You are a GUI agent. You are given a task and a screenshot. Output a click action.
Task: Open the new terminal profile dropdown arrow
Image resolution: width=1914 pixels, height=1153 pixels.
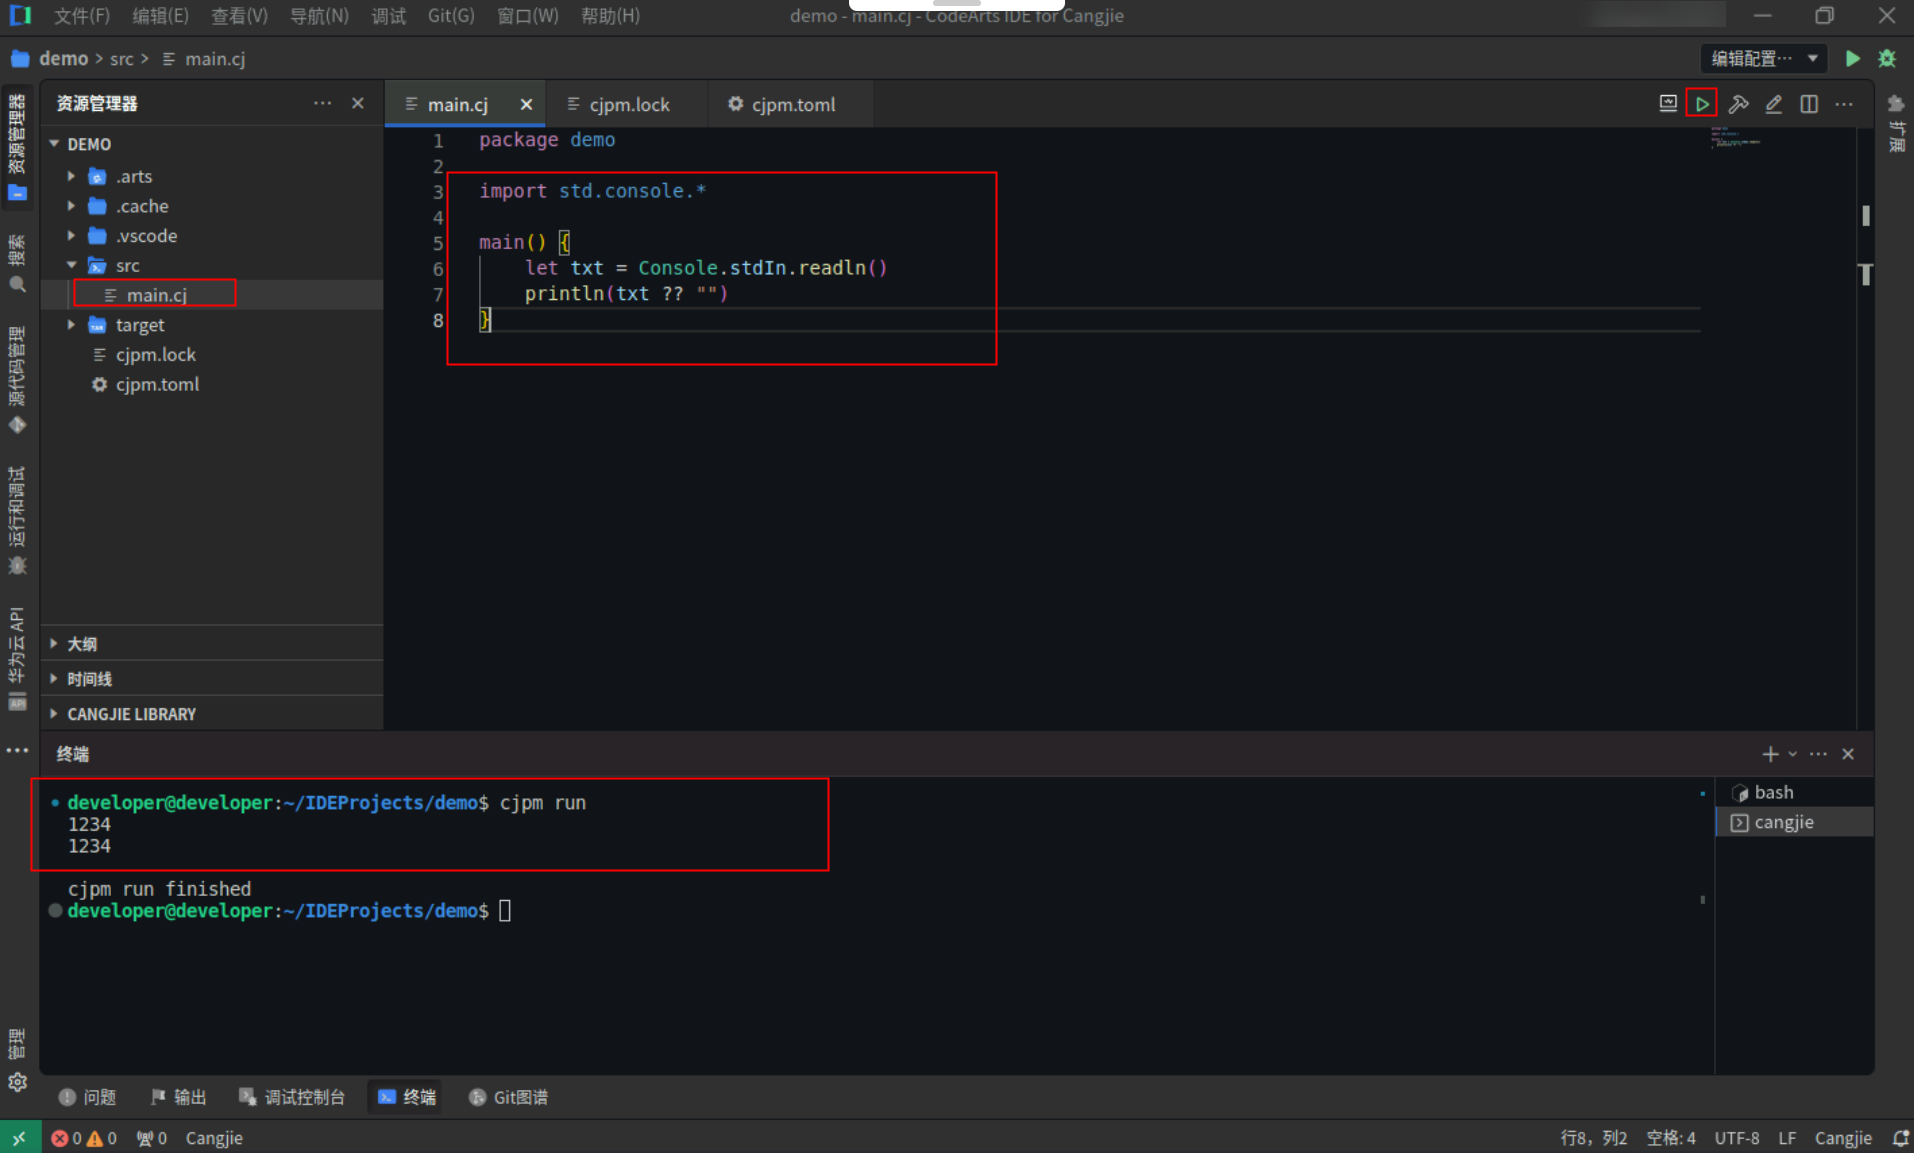pyautogui.click(x=1792, y=754)
